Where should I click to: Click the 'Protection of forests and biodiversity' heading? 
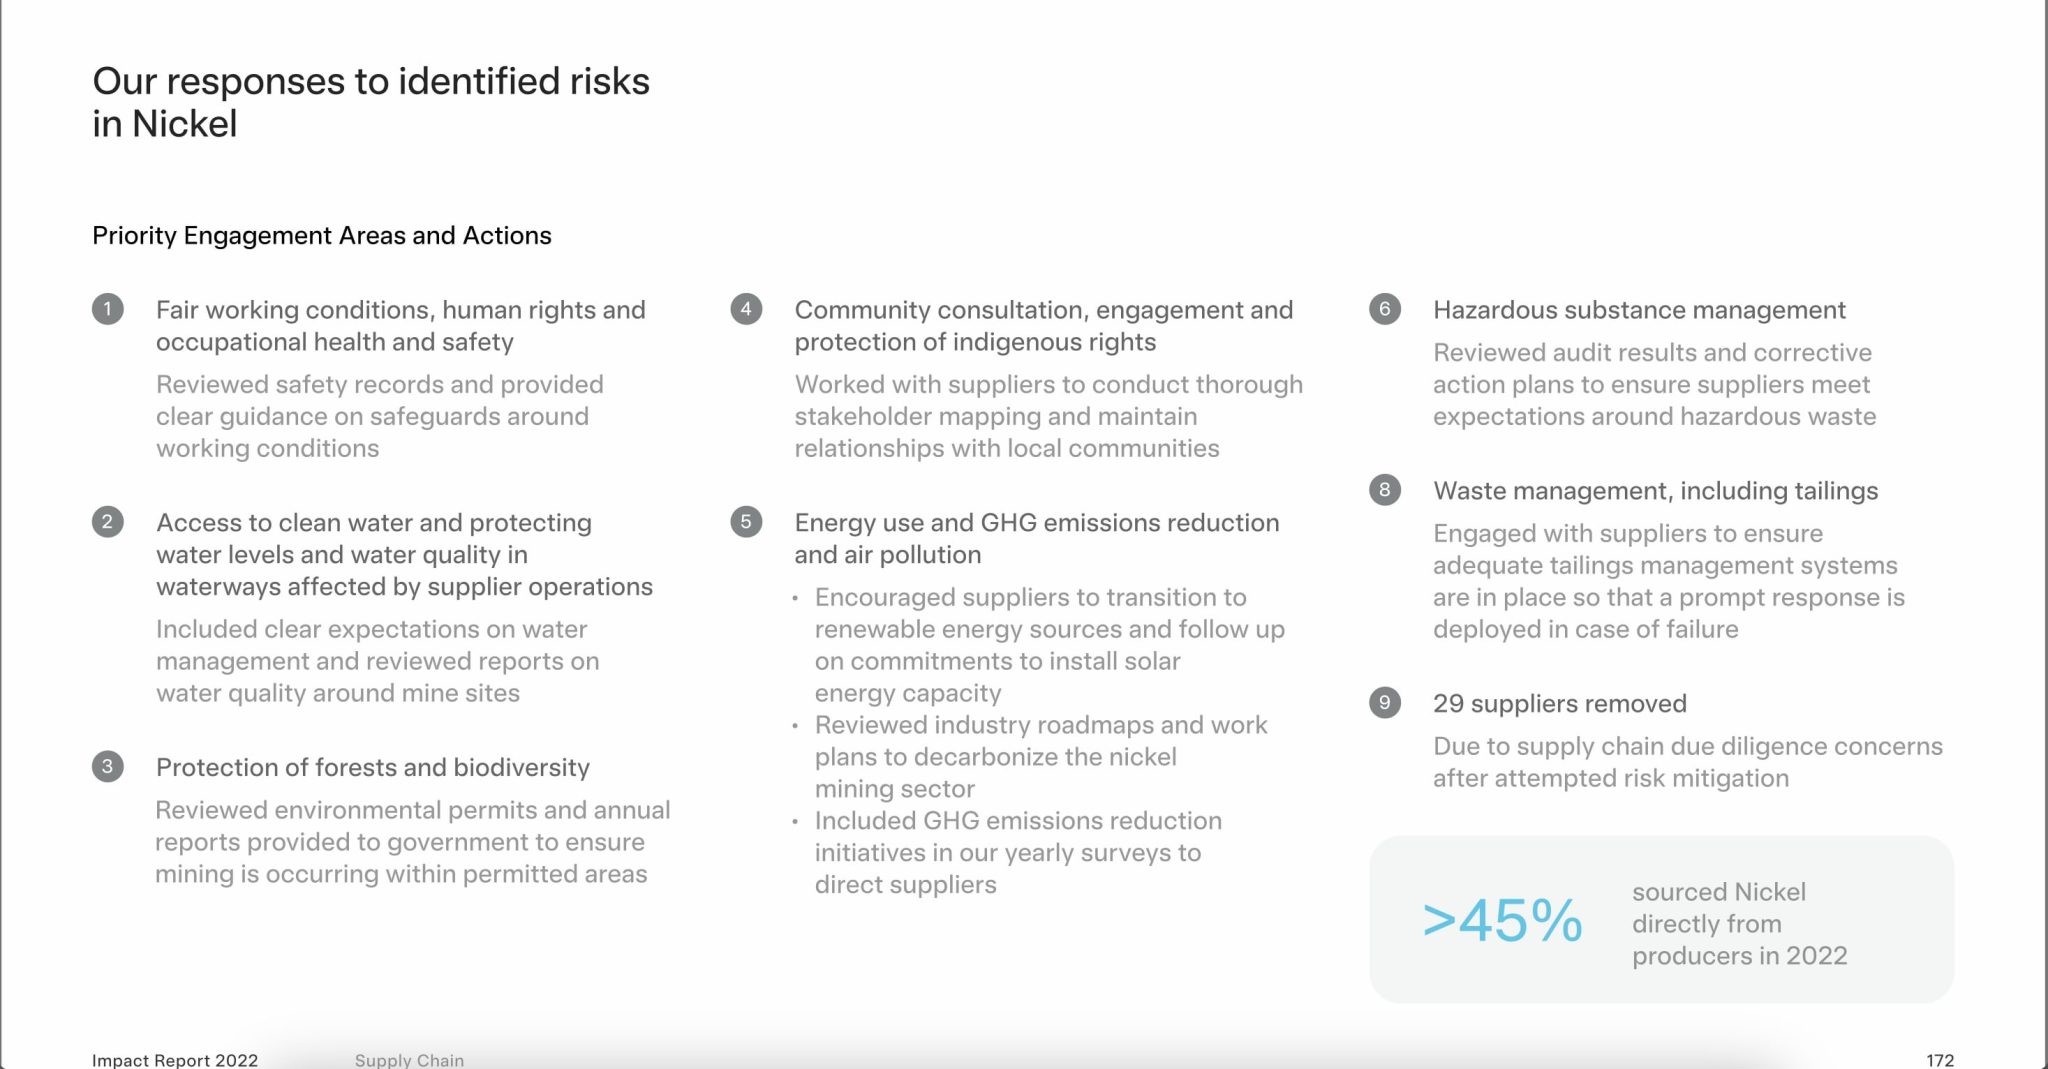coord(373,768)
